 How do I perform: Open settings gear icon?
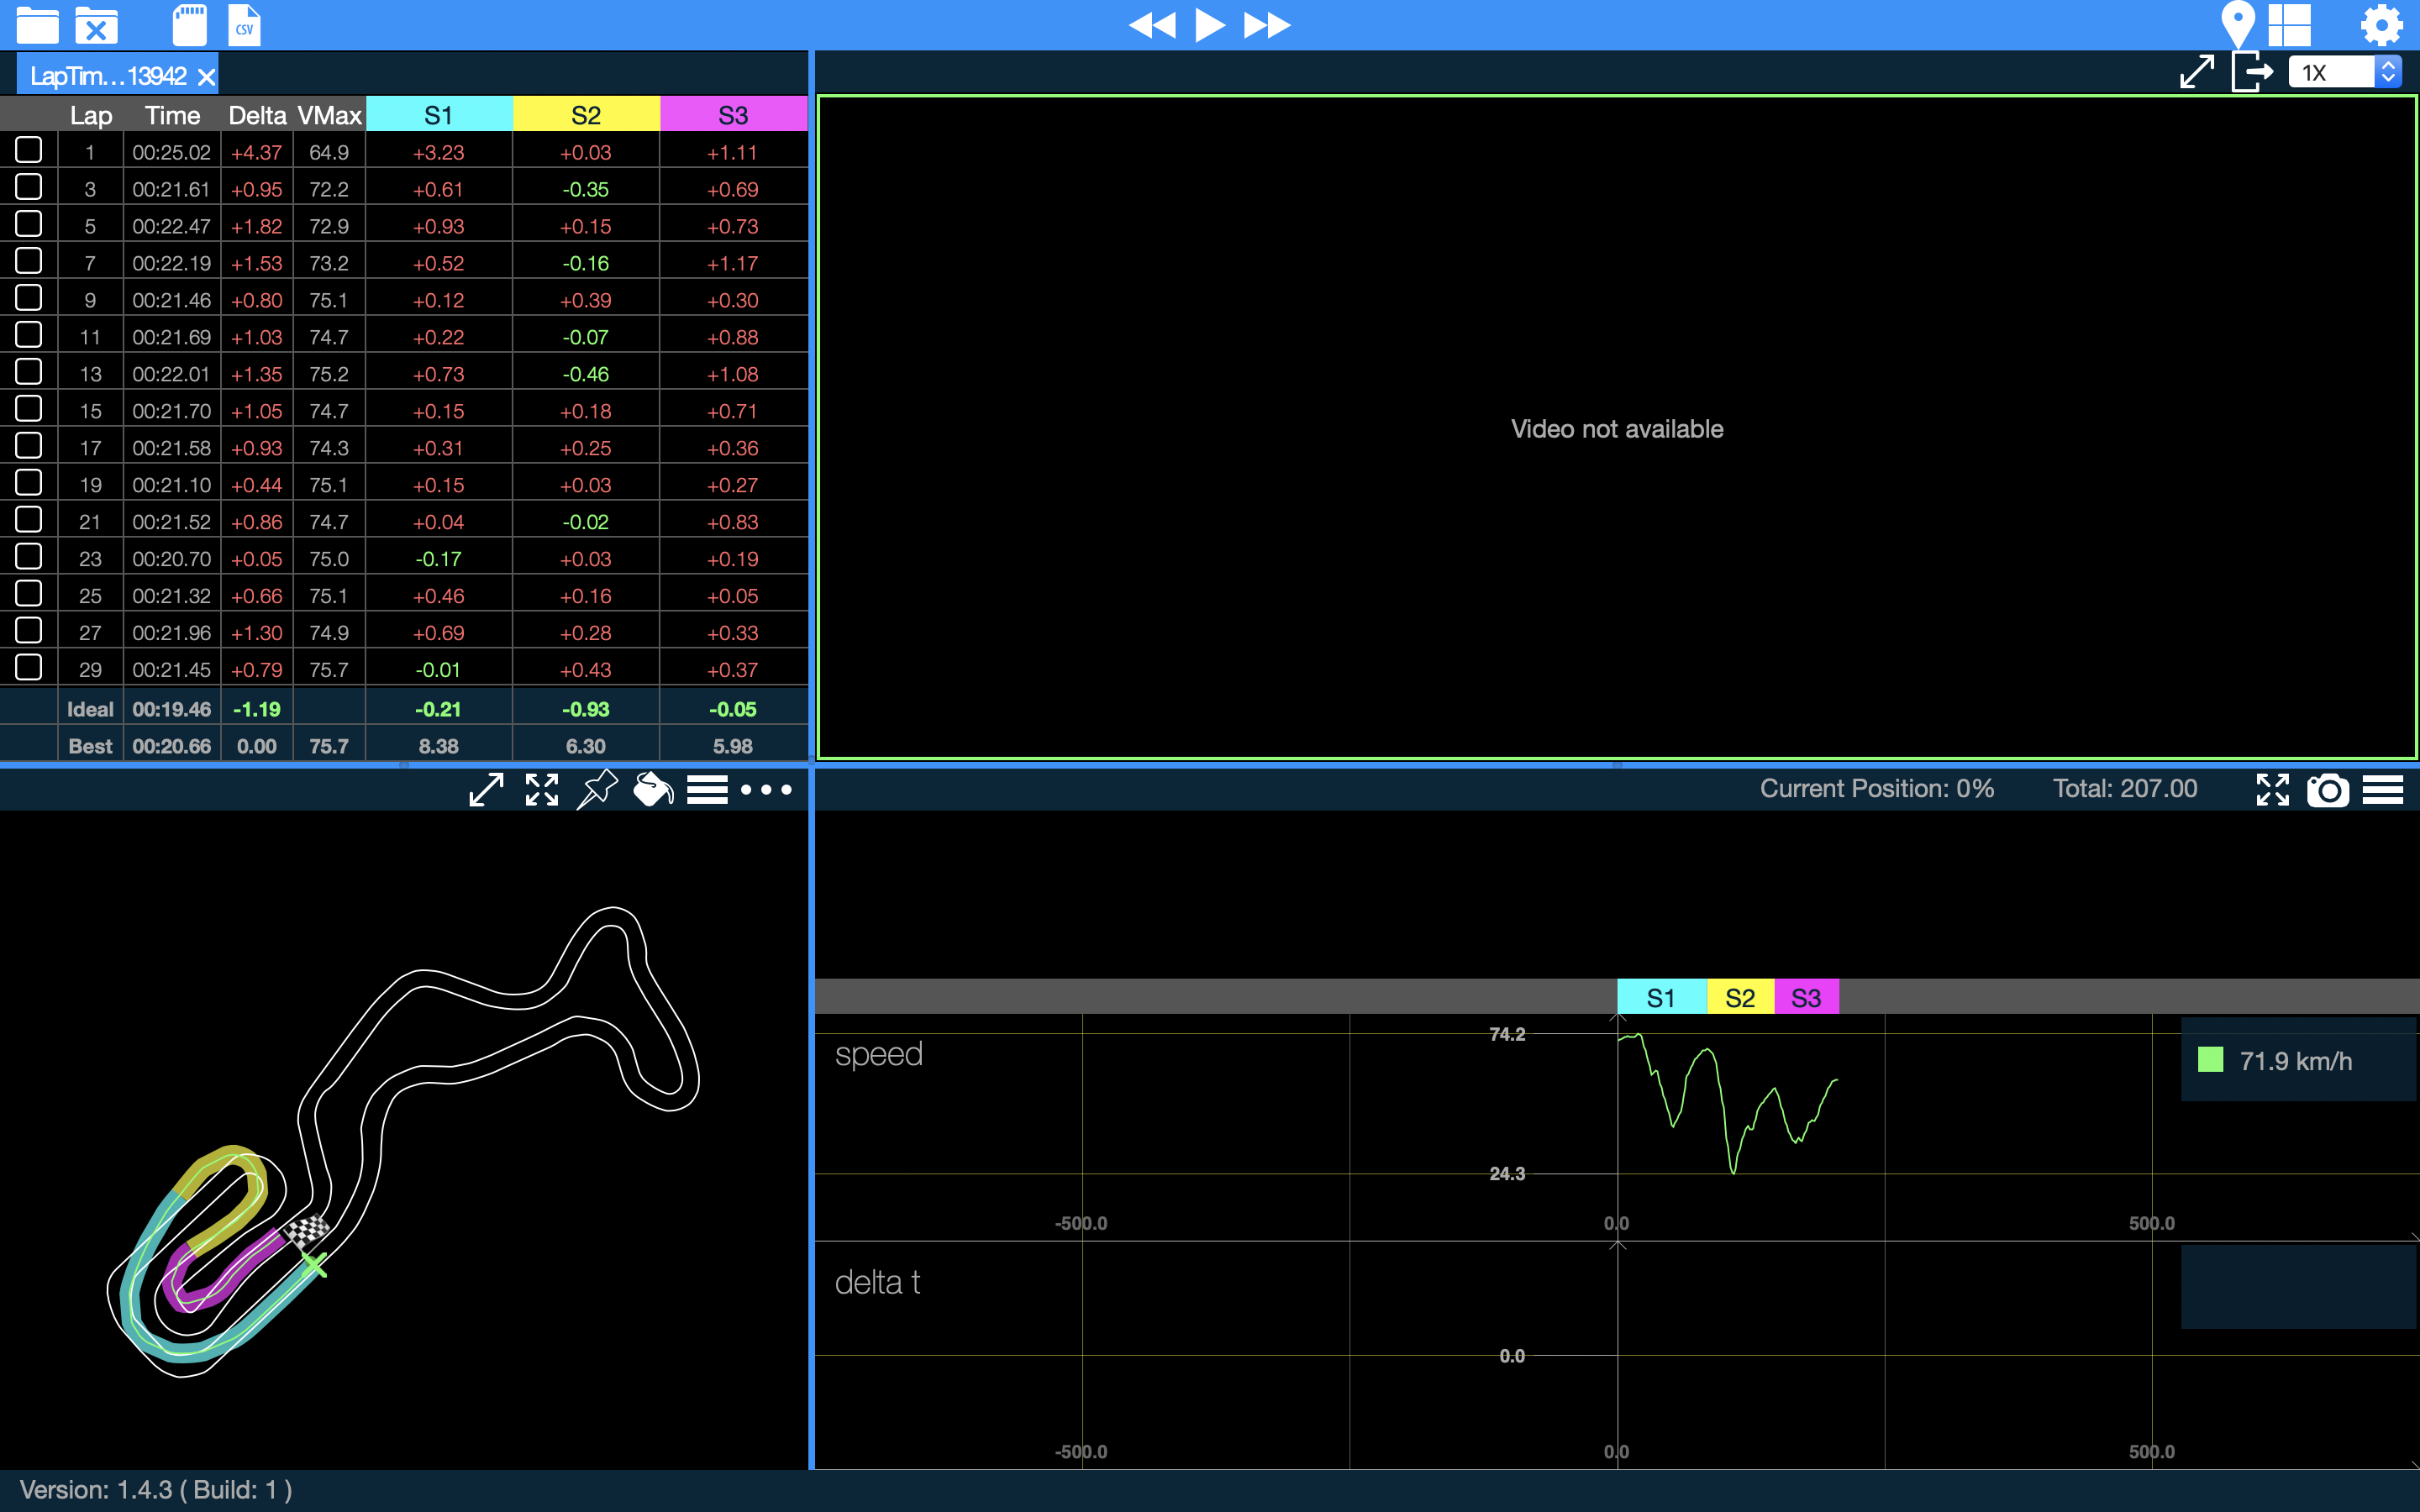[2381, 24]
